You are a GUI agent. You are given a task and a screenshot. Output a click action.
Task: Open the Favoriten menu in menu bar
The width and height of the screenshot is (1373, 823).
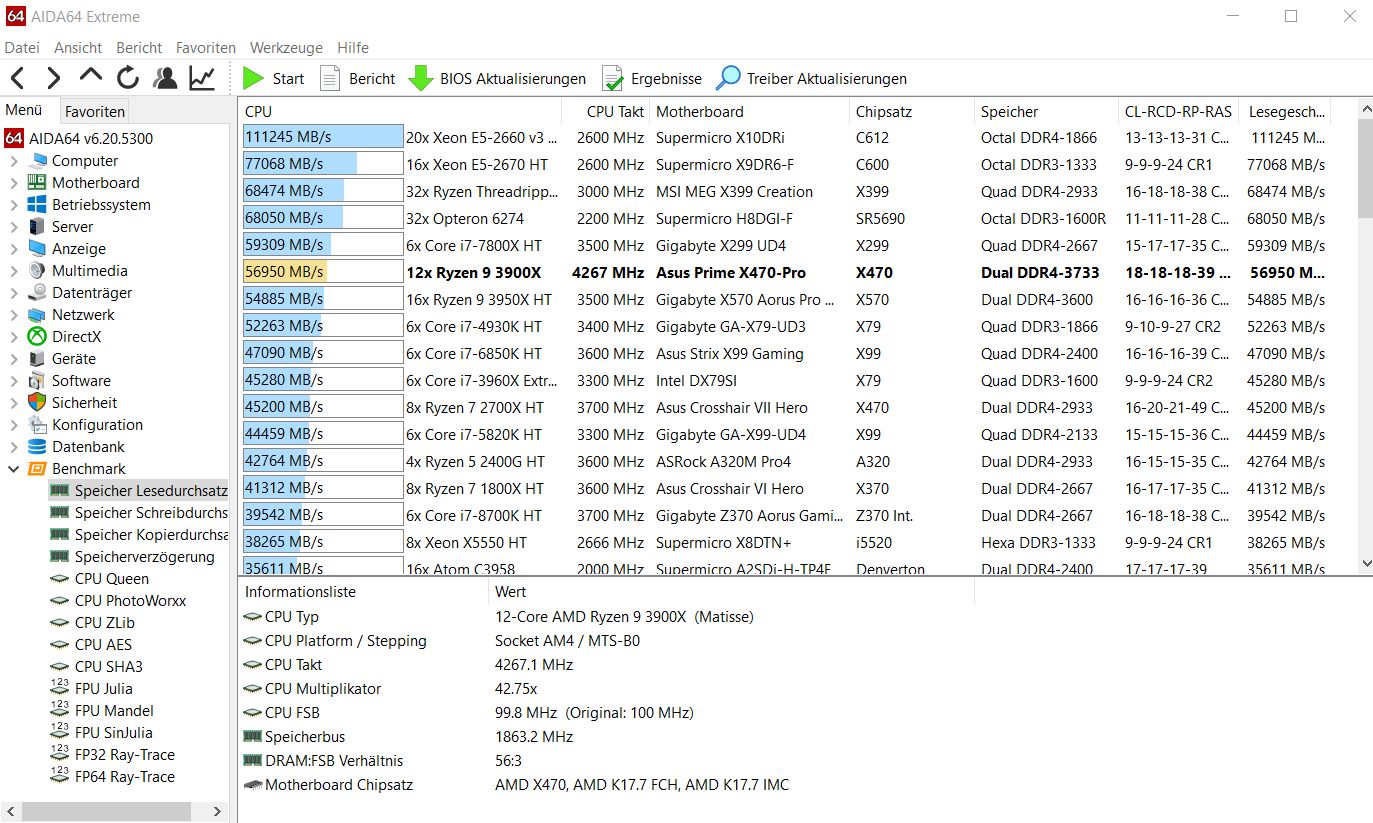pyautogui.click(x=206, y=47)
